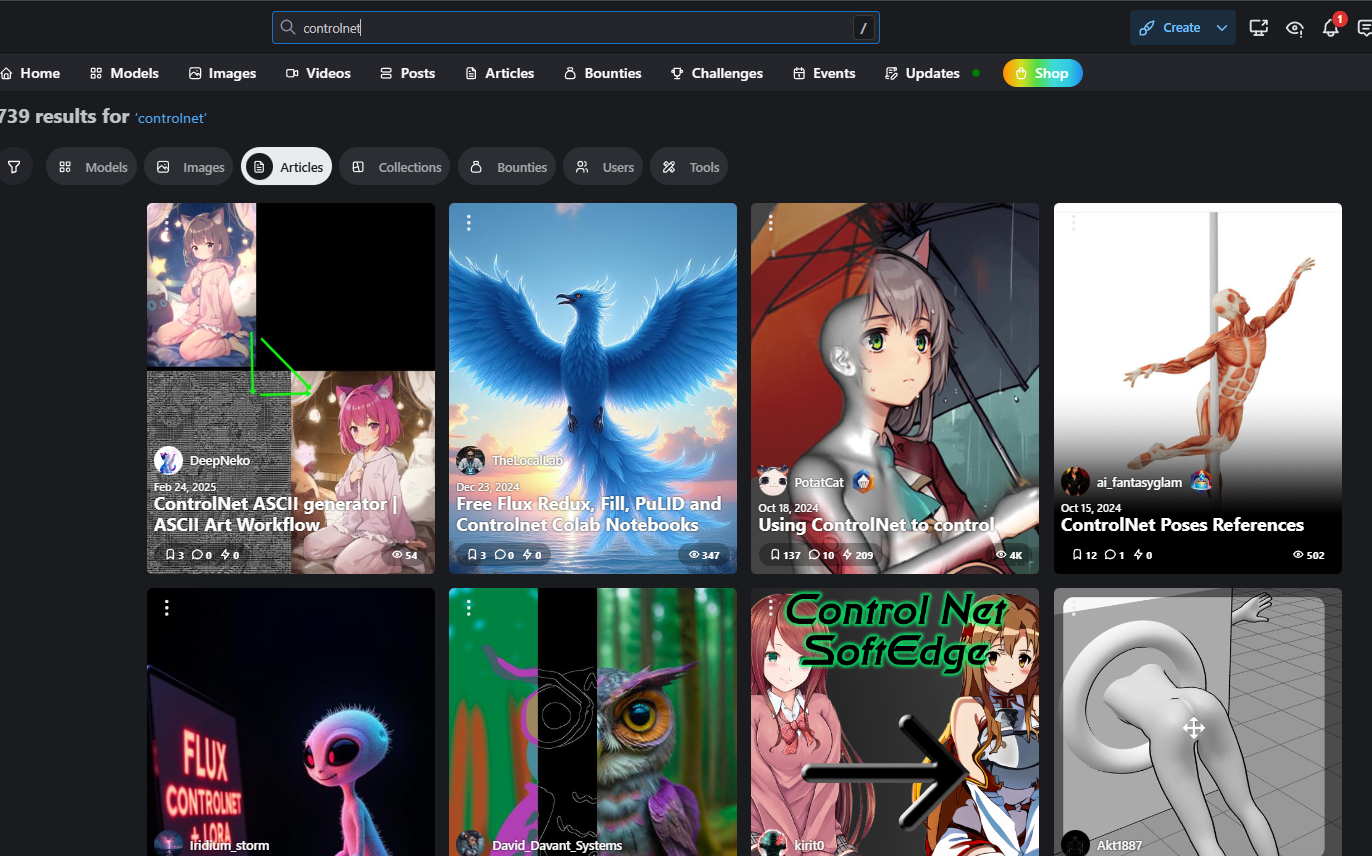Click DeepNeko's avatar icon
The height and width of the screenshot is (856, 1372).
pos(168,461)
